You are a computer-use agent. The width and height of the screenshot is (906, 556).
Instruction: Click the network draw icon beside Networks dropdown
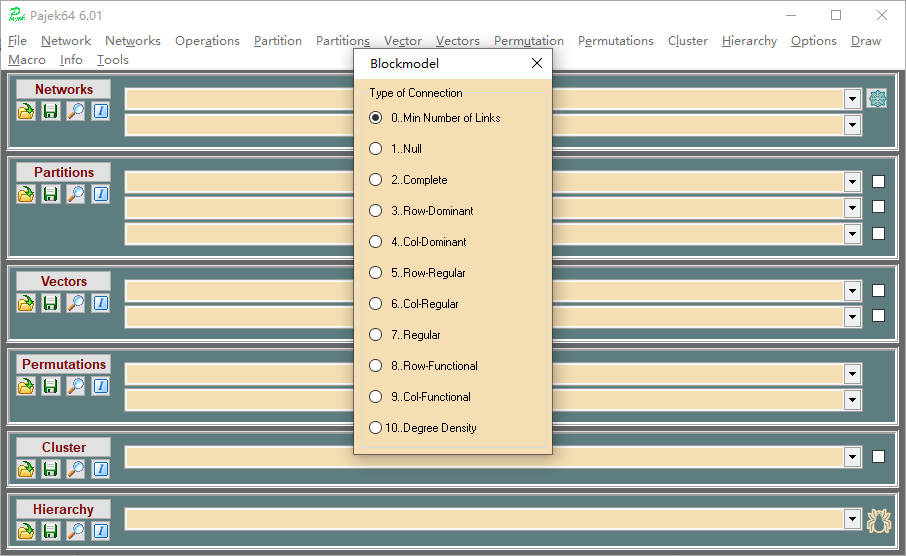(878, 99)
